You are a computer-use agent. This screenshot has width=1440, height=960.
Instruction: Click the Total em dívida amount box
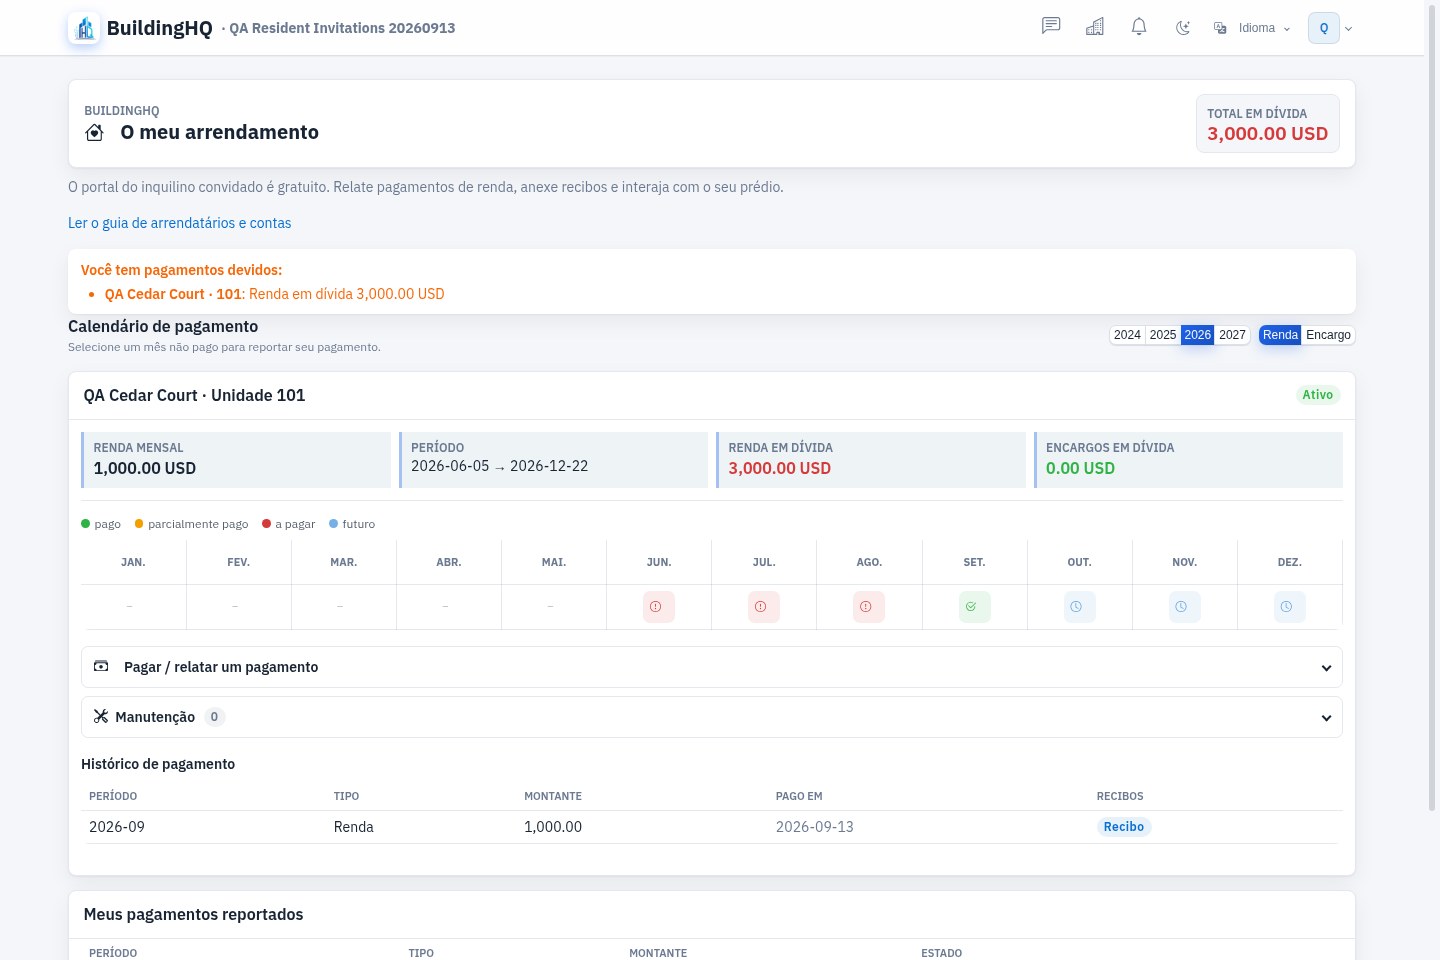[1268, 124]
